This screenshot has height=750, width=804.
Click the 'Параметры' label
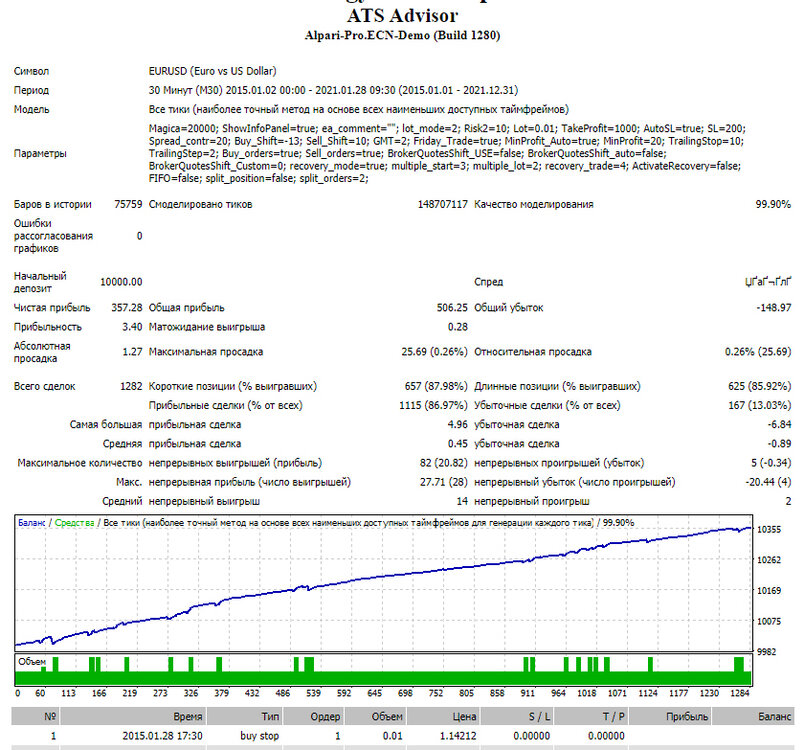pyautogui.click(x=40, y=153)
